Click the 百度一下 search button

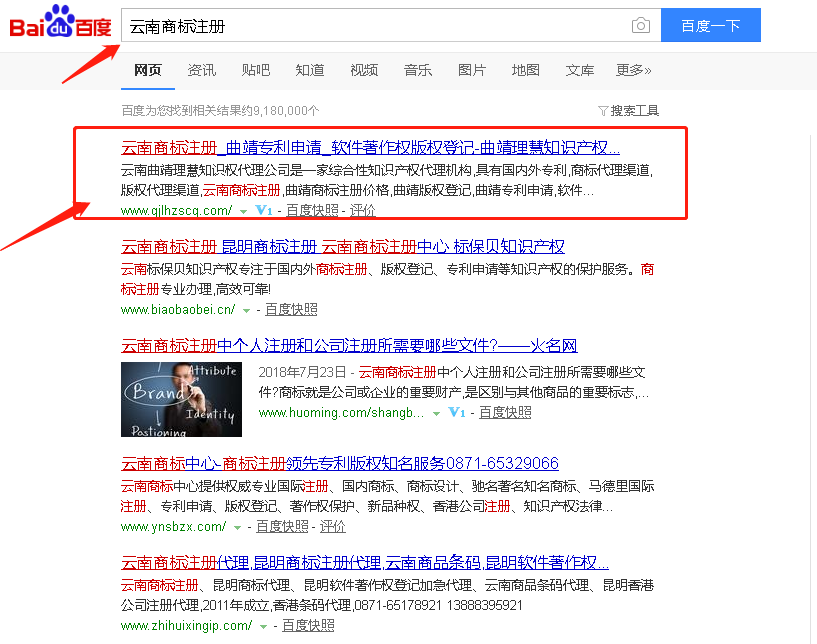(x=711, y=25)
